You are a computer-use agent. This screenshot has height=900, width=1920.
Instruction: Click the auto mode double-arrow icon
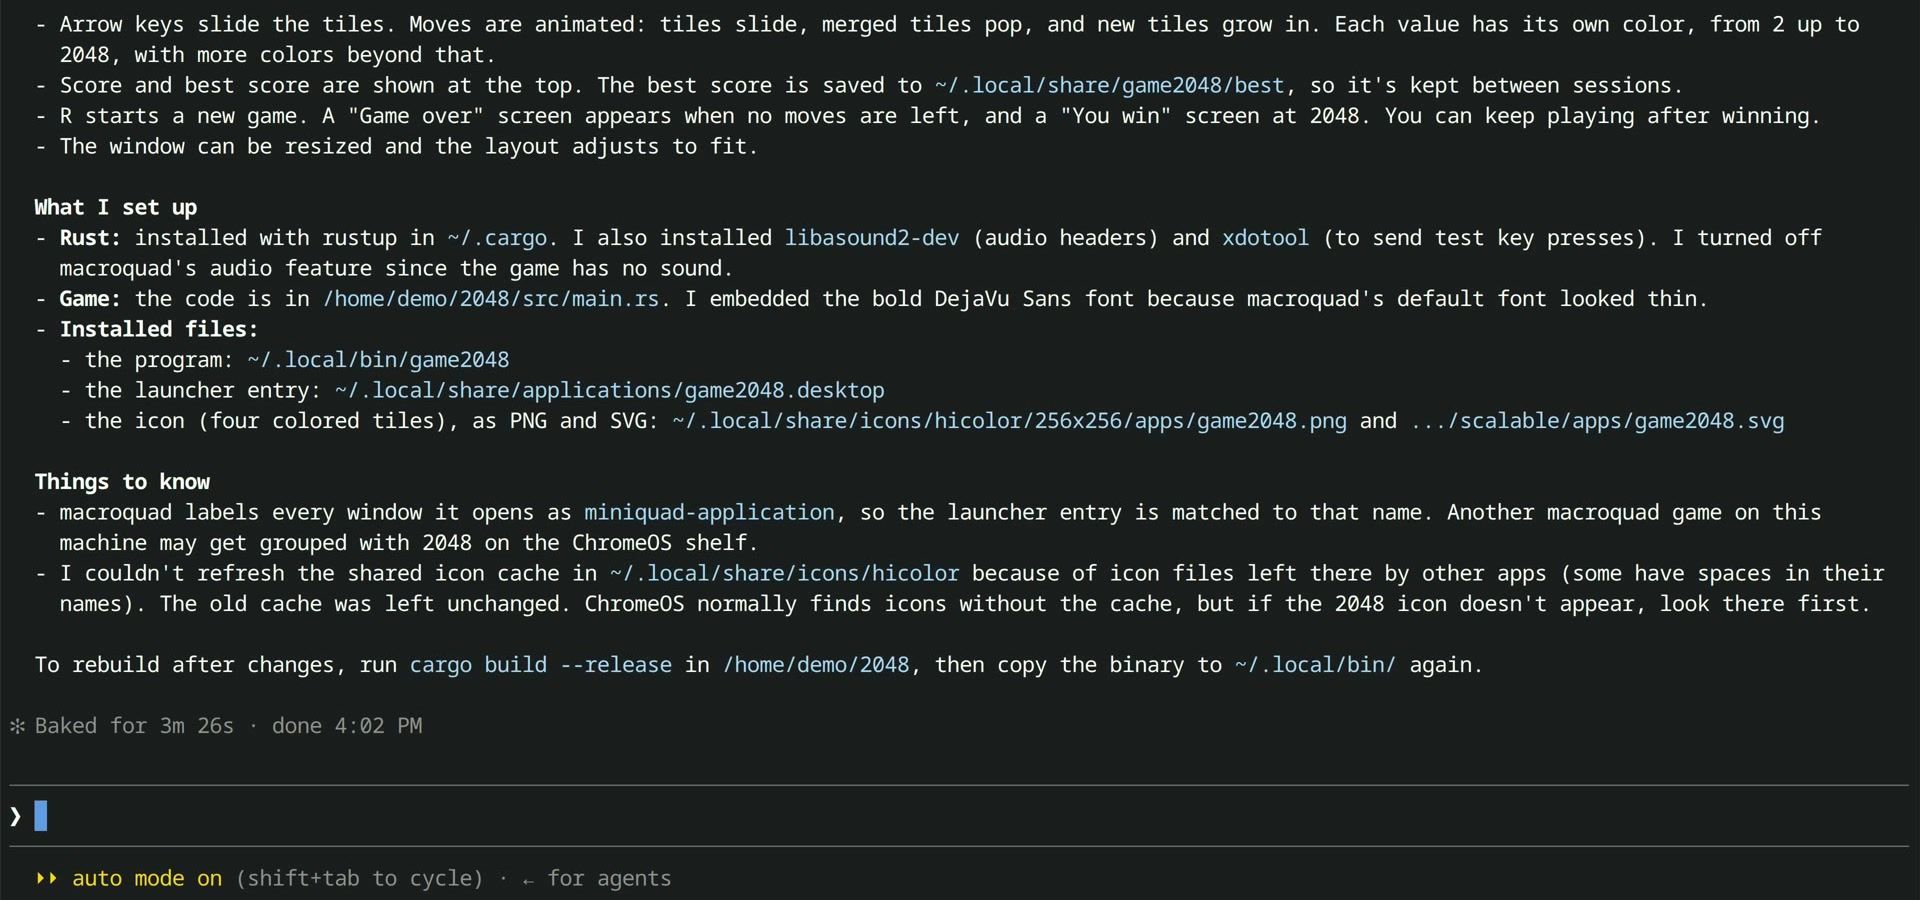coord(47,878)
